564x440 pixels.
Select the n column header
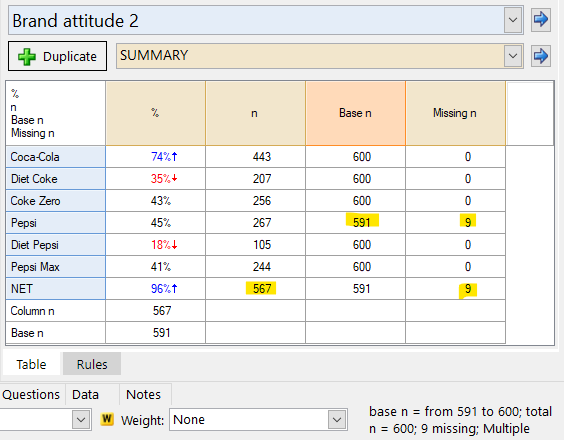(x=255, y=113)
